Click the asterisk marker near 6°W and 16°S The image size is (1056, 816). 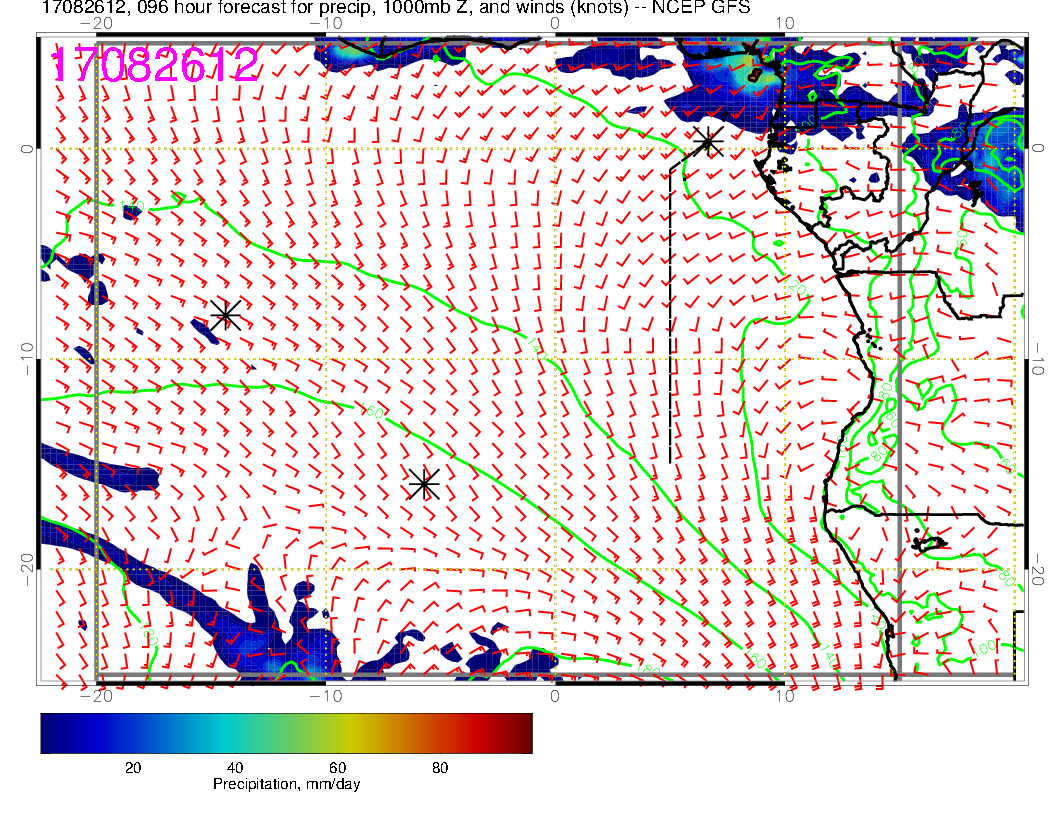tap(424, 483)
